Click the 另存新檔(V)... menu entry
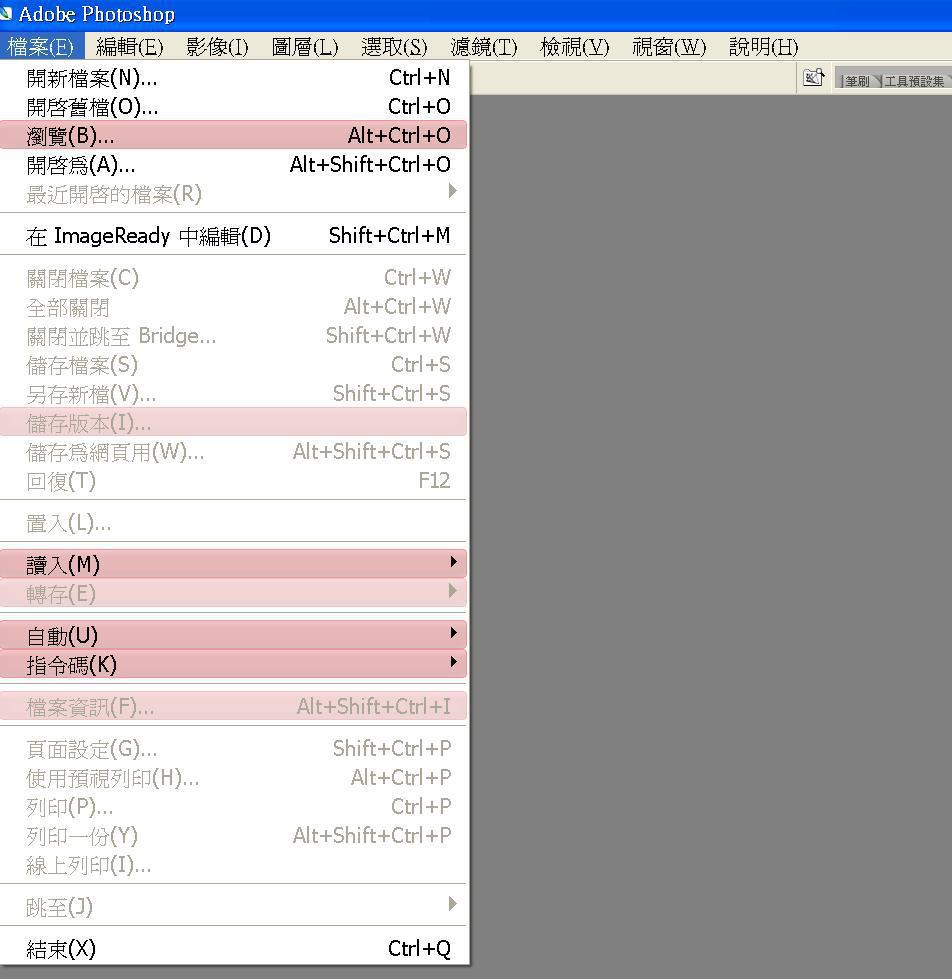 [x=233, y=393]
